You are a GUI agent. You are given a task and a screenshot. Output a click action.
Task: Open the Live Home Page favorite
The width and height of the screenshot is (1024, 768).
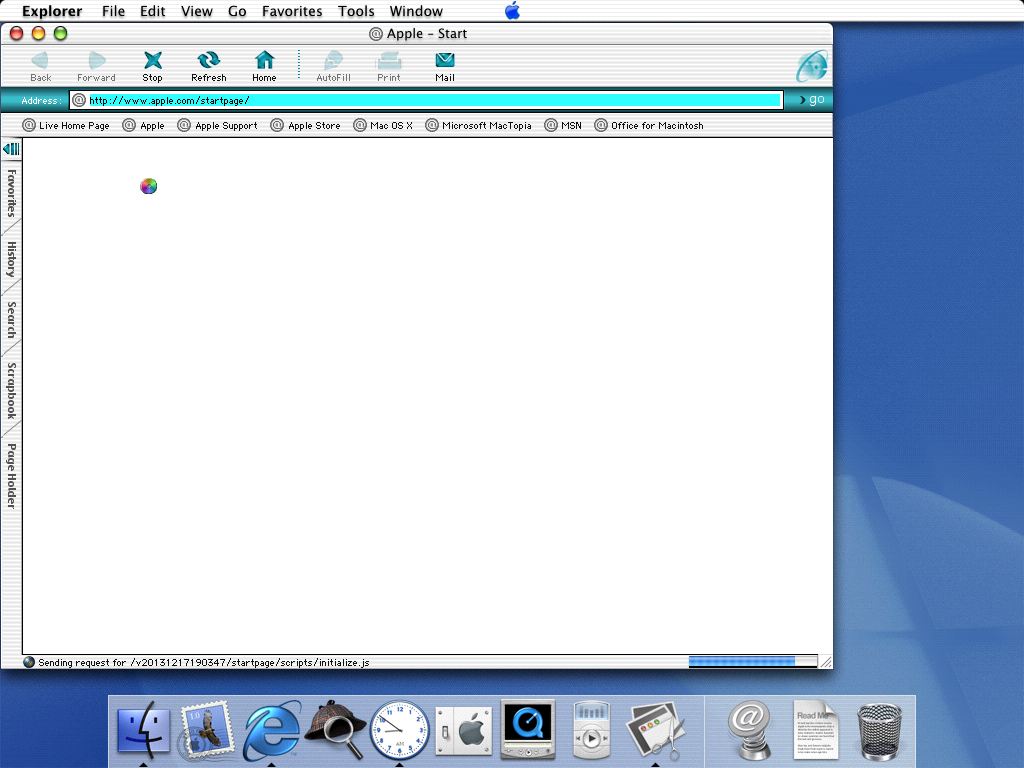point(66,125)
